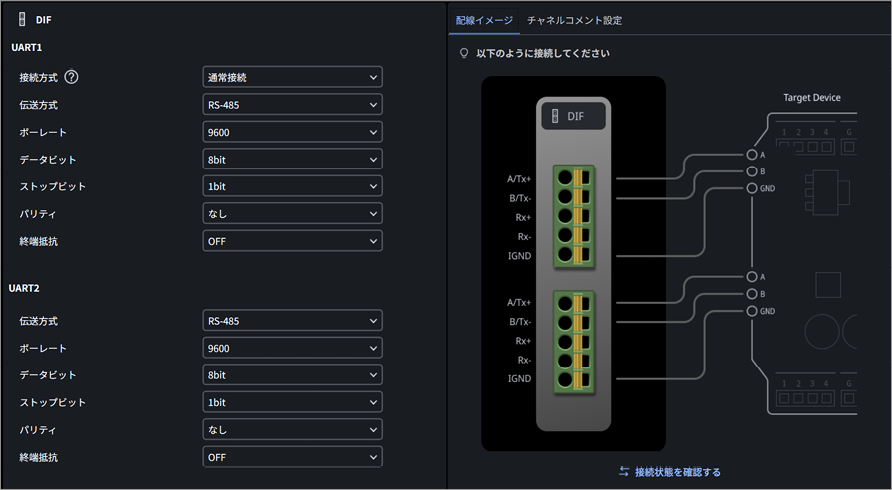892x490 pixels.
Task: Open UART1 パリティ dropdown
Action: coord(292,213)
